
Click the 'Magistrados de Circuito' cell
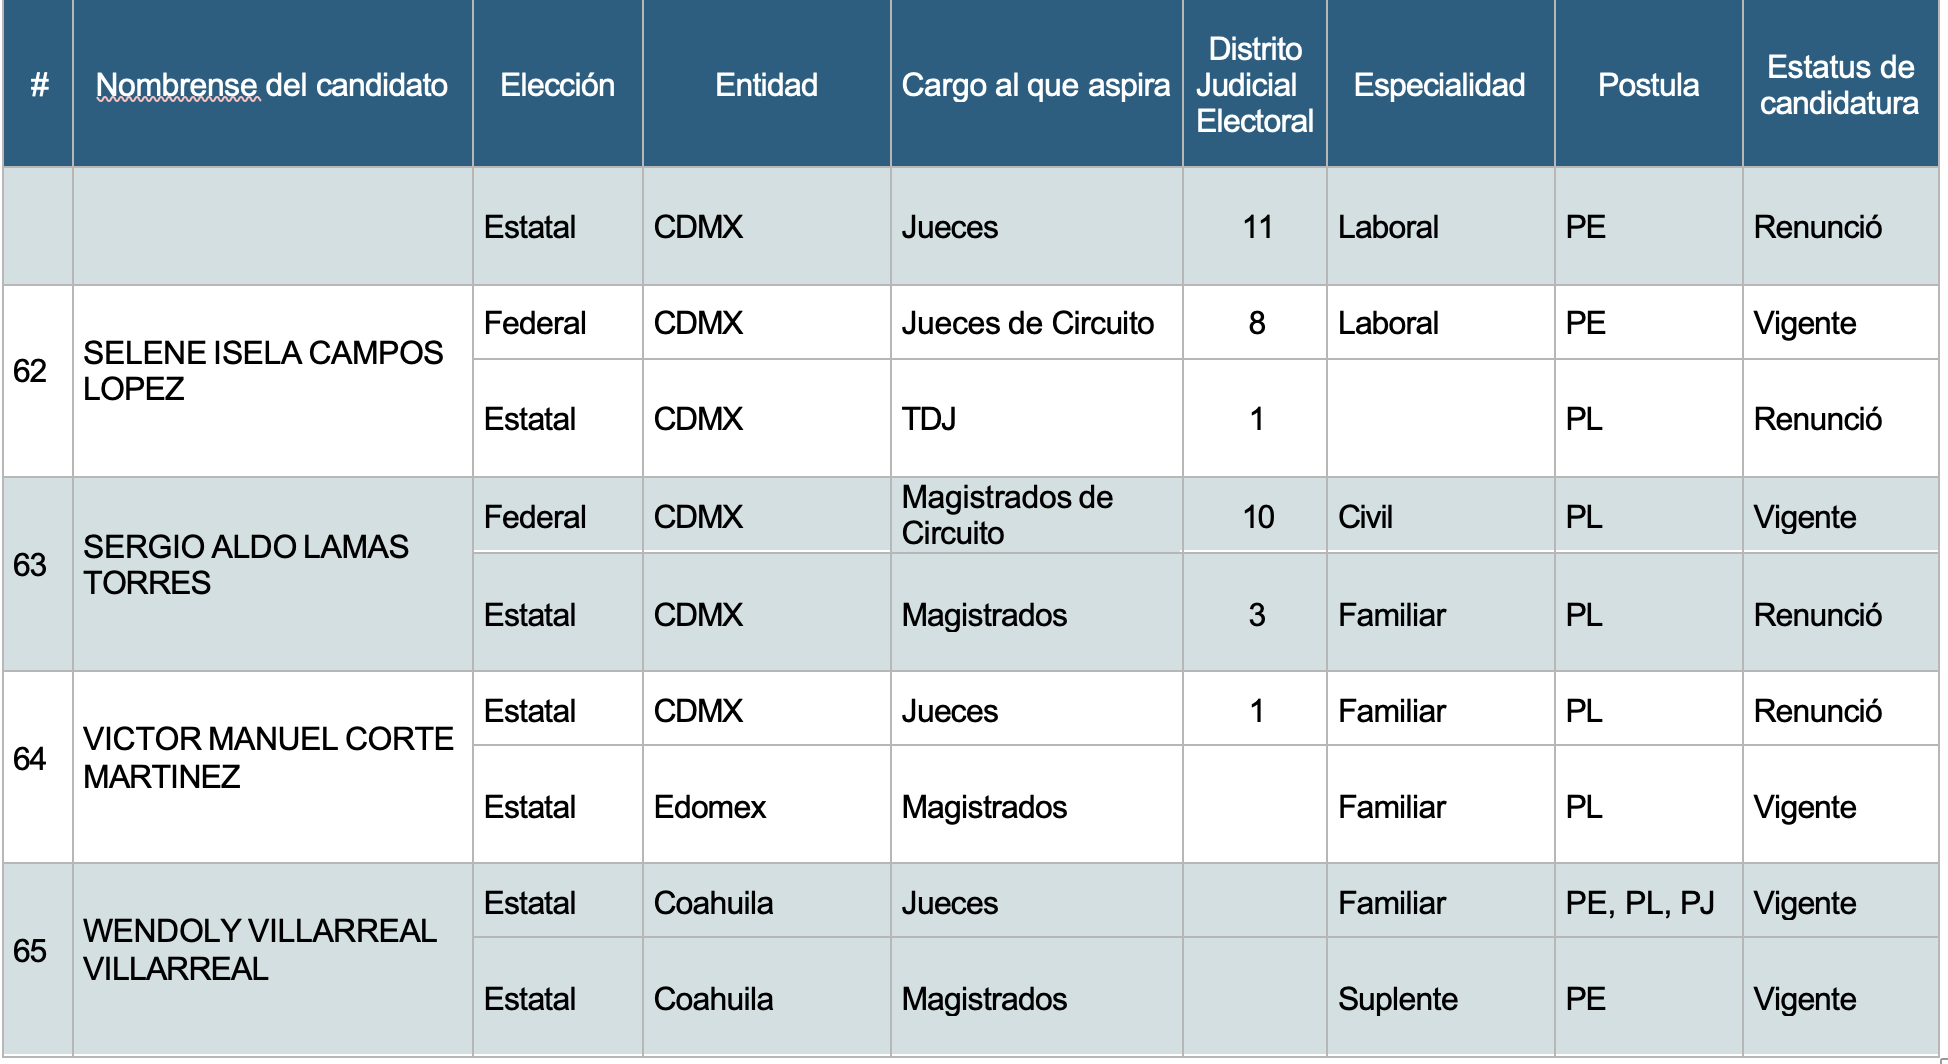(1036, 515)
